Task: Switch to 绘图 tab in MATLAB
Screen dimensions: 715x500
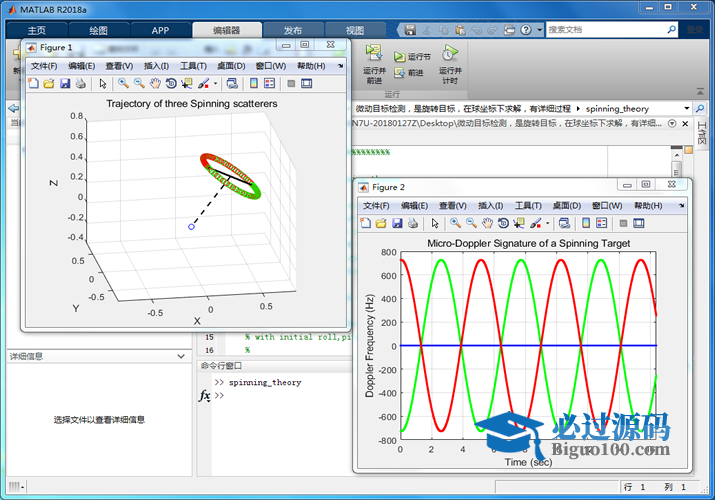Action: (x=98, y=30)
